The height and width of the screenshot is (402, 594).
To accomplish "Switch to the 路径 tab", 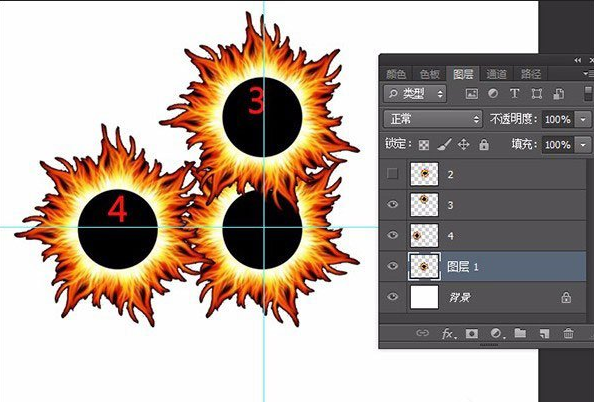I will click(x=530, y=74).
